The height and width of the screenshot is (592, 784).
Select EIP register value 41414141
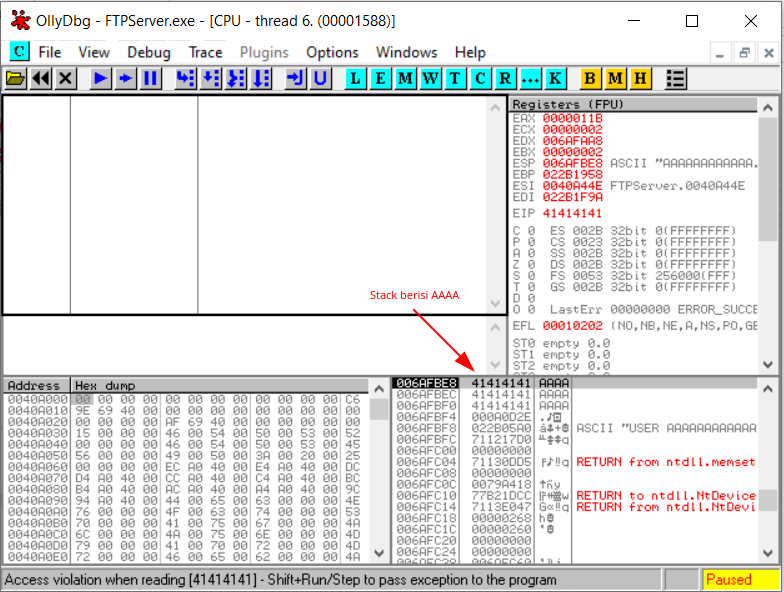tap(572, 214)
